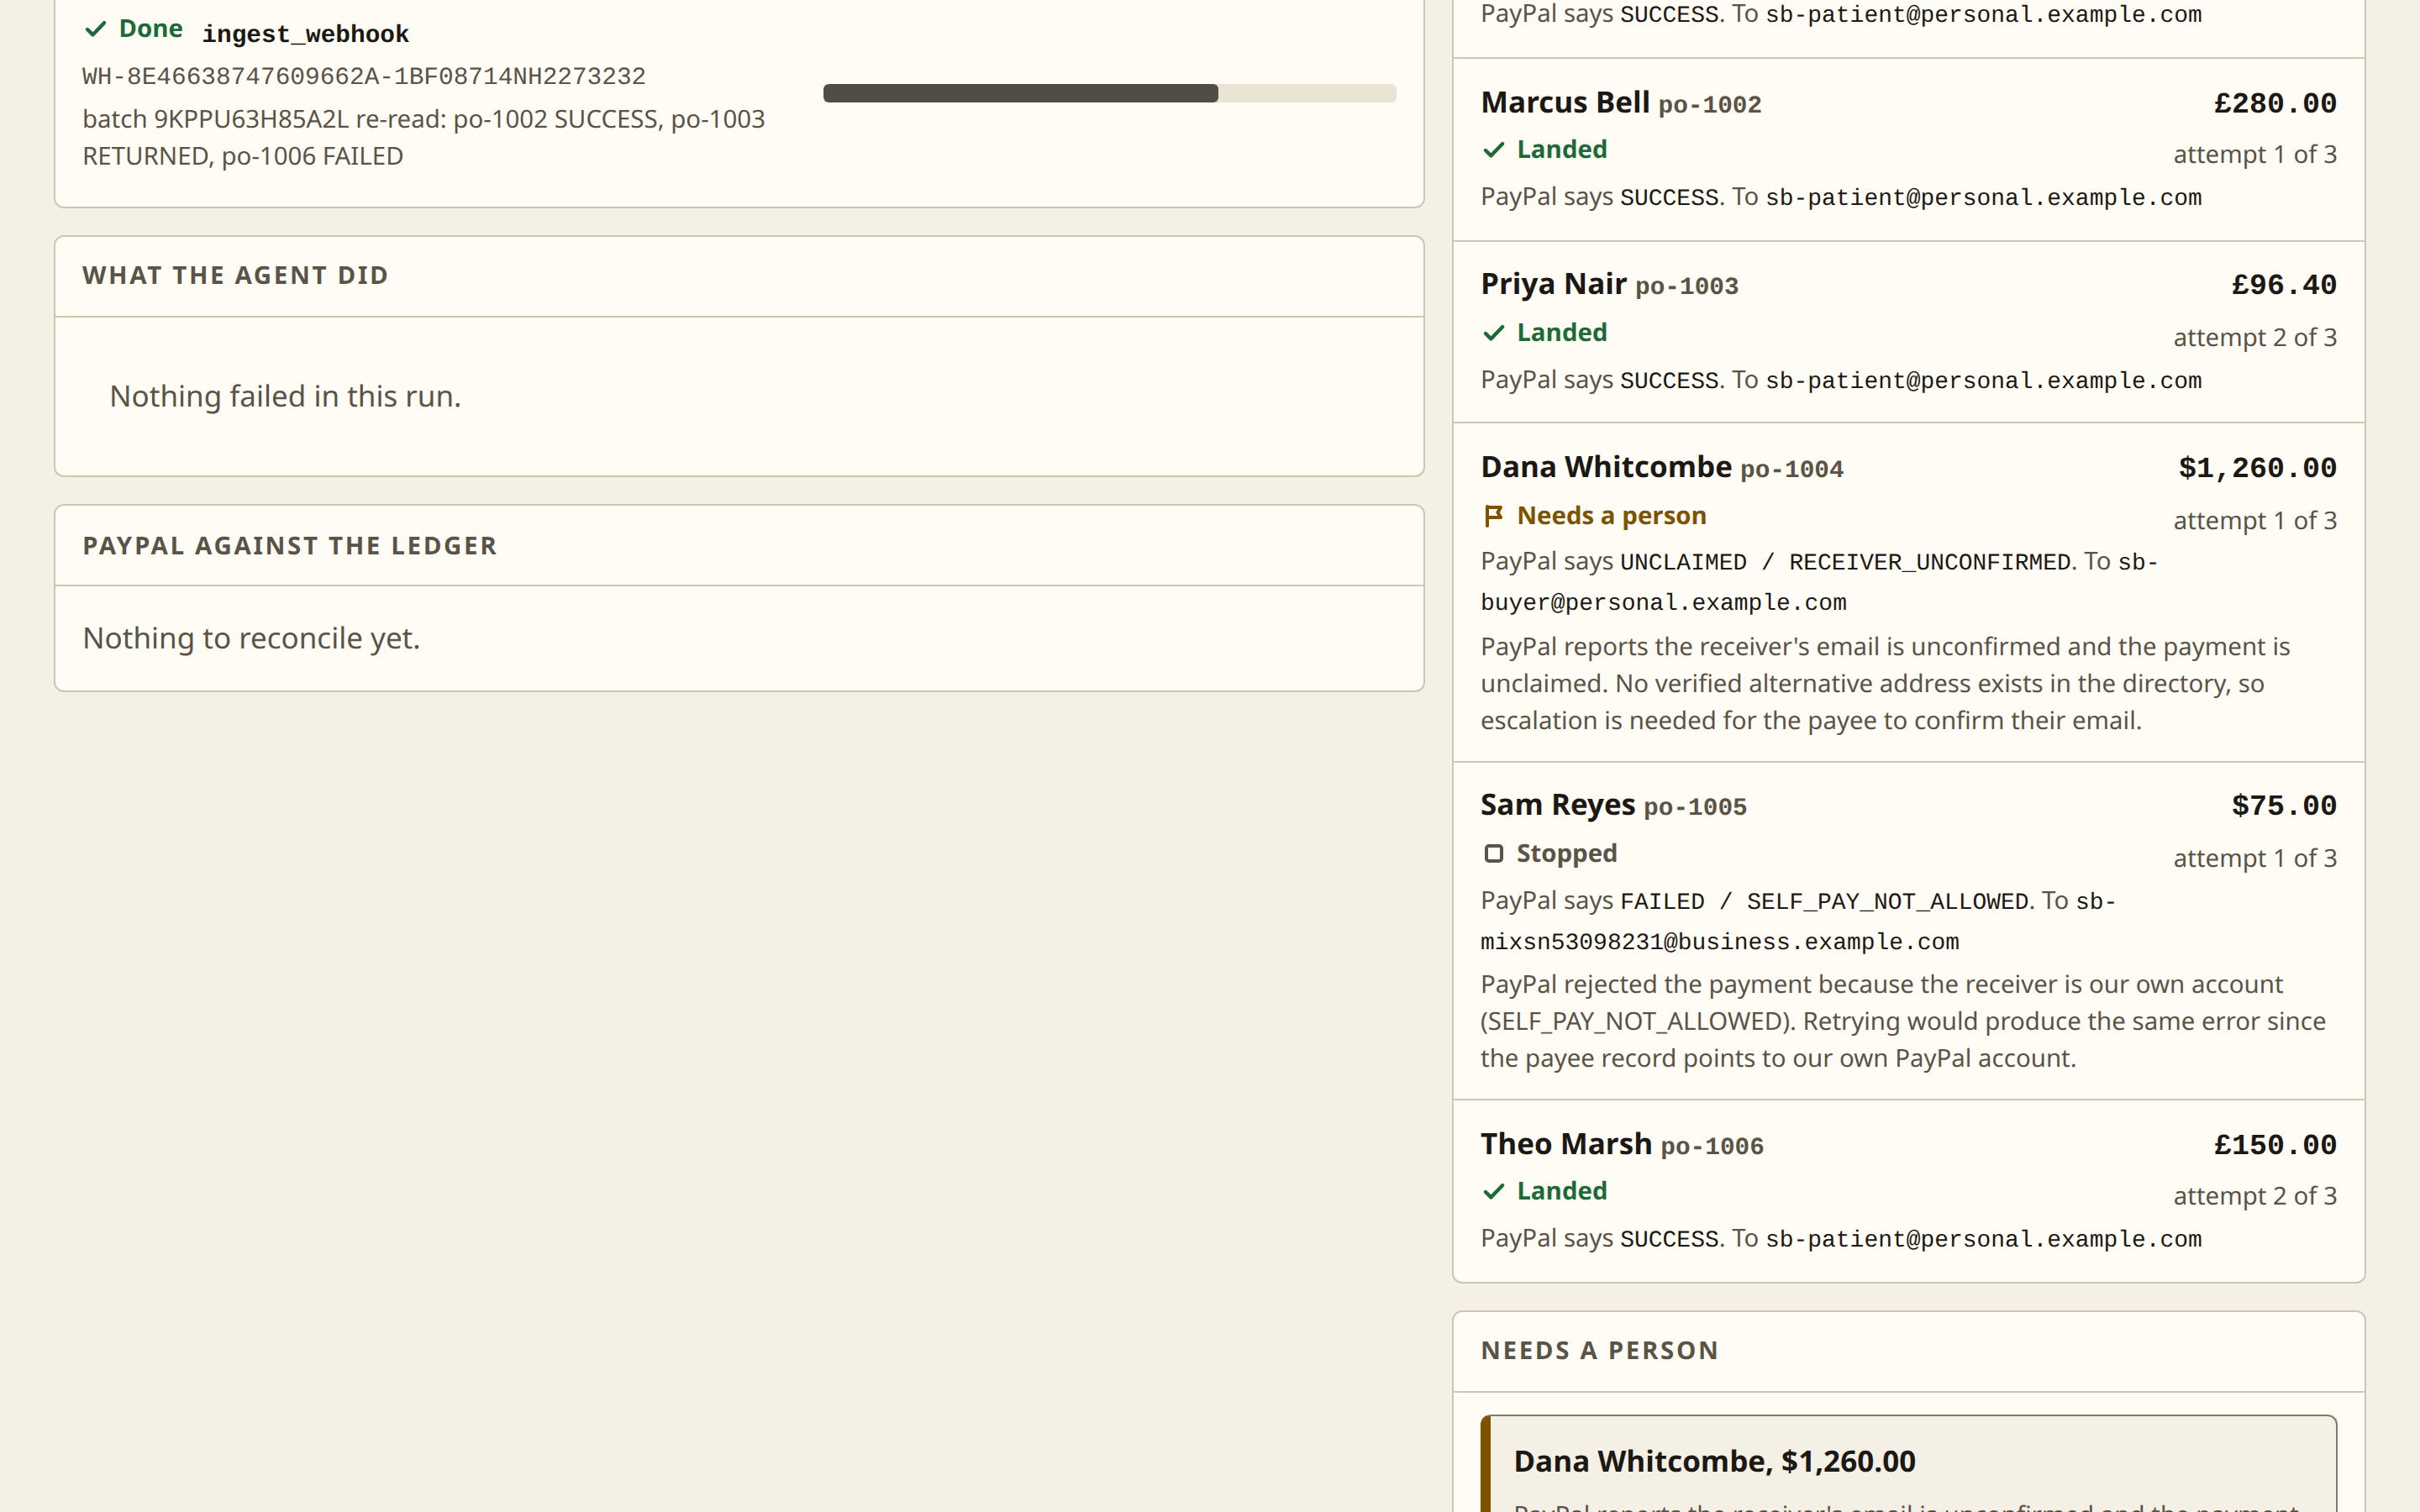Click sb-patient email under Marcus Bell
This screenshot has height=1512, width=2420.
(1983, 198)
